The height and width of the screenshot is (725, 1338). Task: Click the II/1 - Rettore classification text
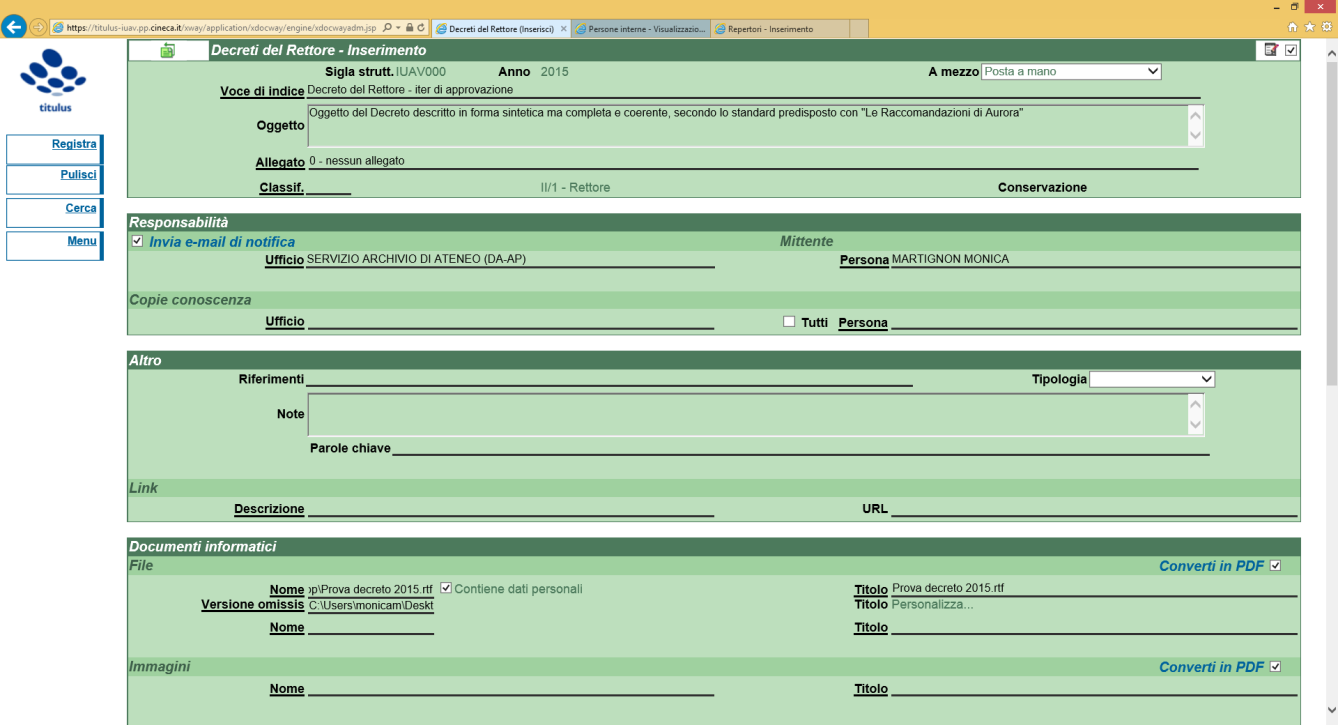pos(575,188)
